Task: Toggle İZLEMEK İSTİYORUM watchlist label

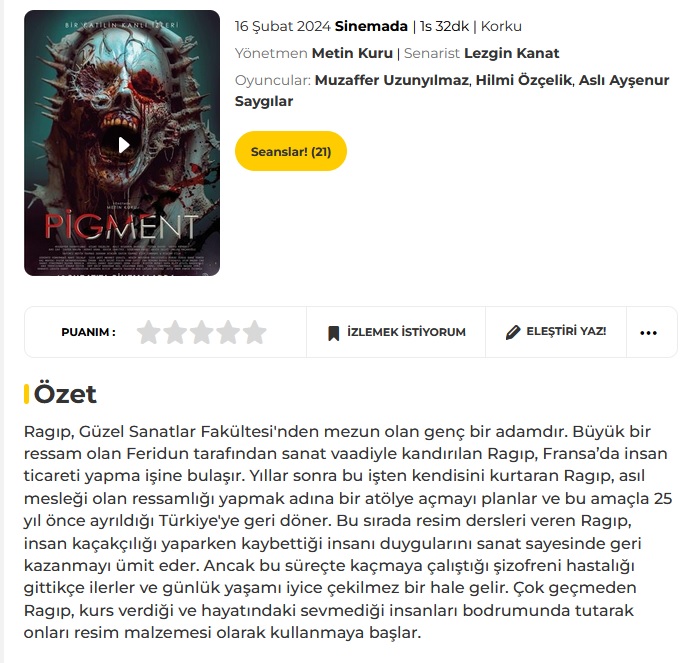Action: (x=406, y=332)
